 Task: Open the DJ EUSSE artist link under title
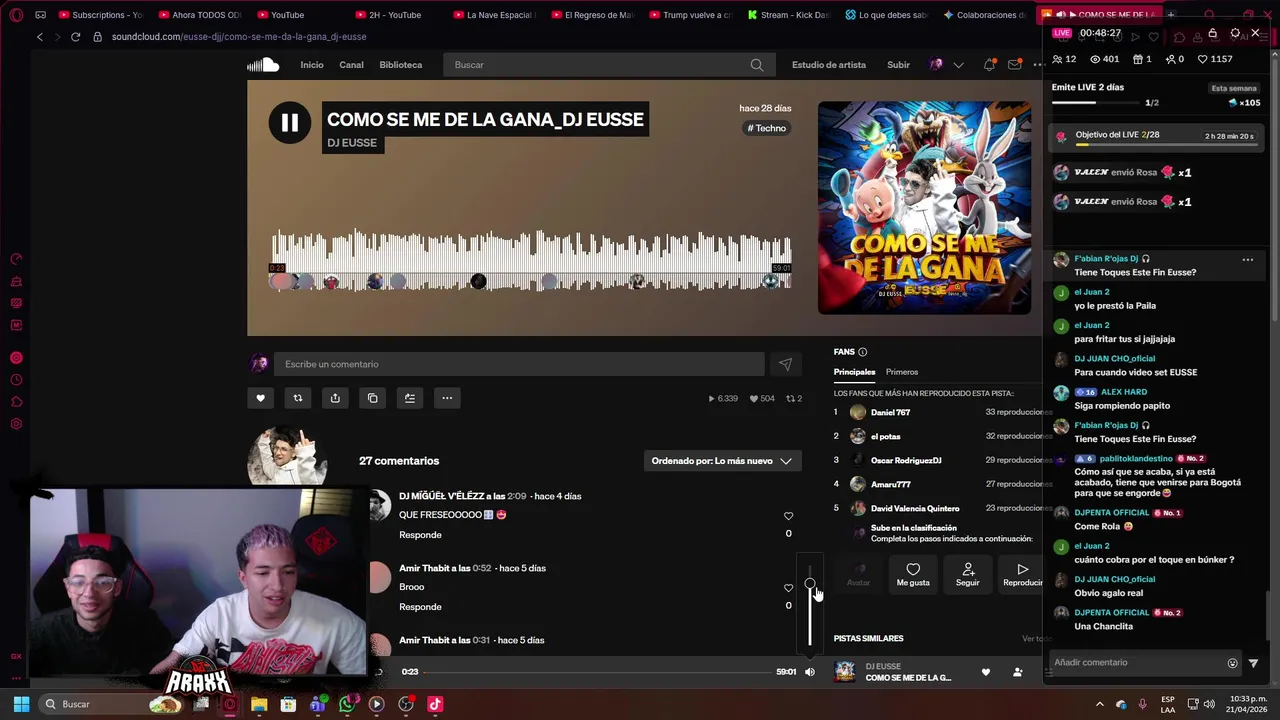pyautogui.click(x=352, y=143)
